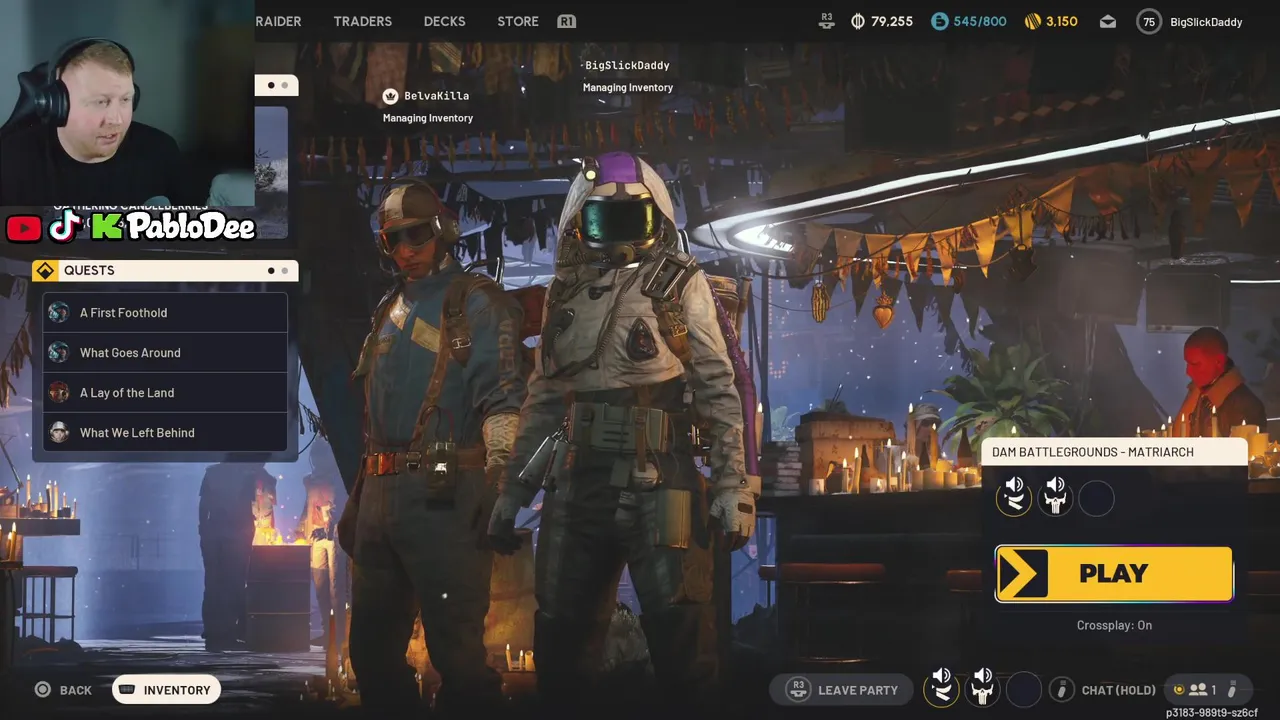Toggle Crossplay: On setting
Screen dimensions: 1280x720
[1114, 625]
